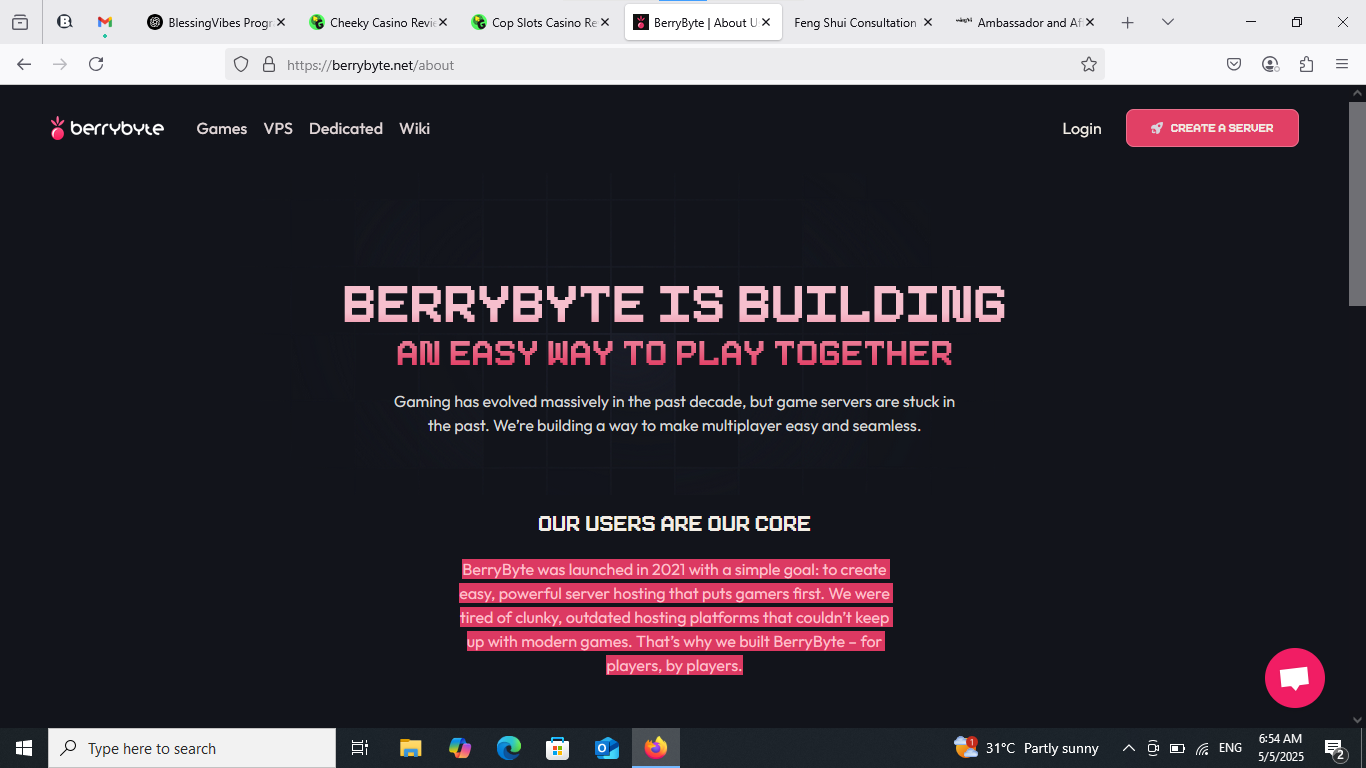Click the 'An Easy Way To Play Together' subheading
Screen dimensions: 1366x768
click(674, 353)
